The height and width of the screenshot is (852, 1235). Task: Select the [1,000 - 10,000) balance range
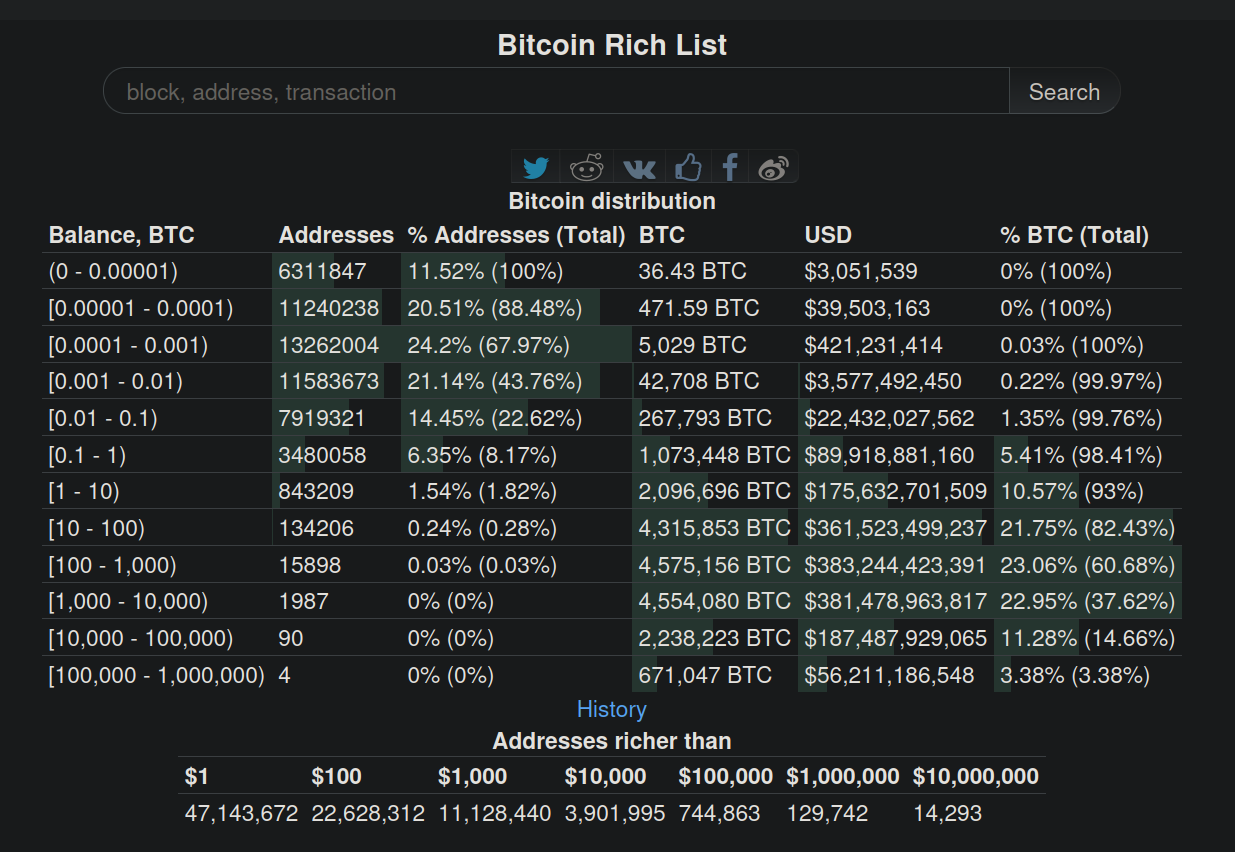pyautogui.click(x=129, y=601)
